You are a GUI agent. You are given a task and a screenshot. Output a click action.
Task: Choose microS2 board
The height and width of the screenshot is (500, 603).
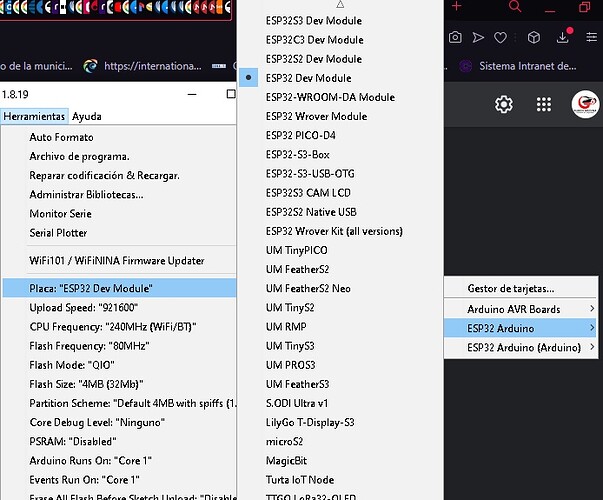tap(341, 441)
